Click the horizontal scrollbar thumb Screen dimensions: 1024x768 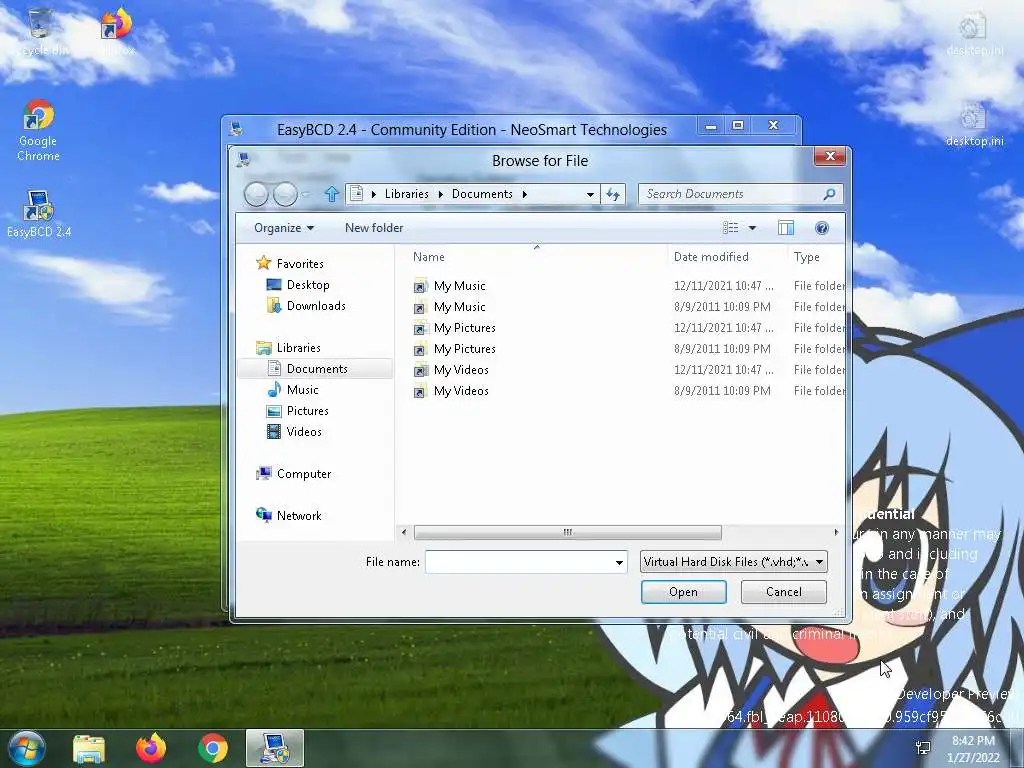[x=568, y=532]
